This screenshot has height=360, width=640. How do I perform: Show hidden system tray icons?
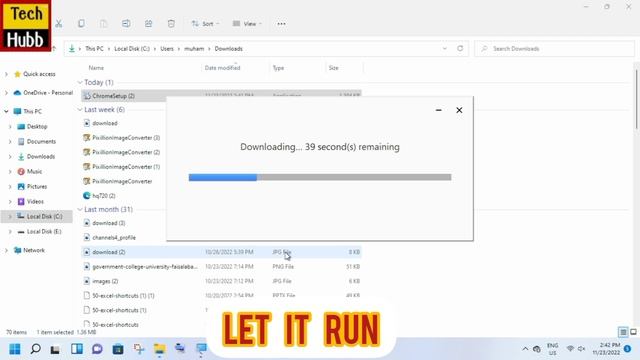525,349
